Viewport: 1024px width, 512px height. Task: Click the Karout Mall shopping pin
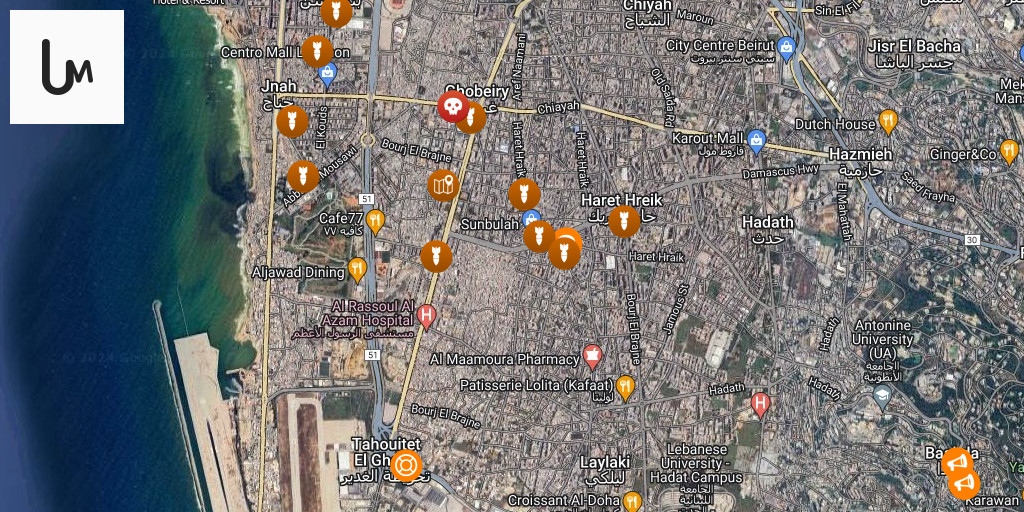pyautogui.click(x=756, y=142)
